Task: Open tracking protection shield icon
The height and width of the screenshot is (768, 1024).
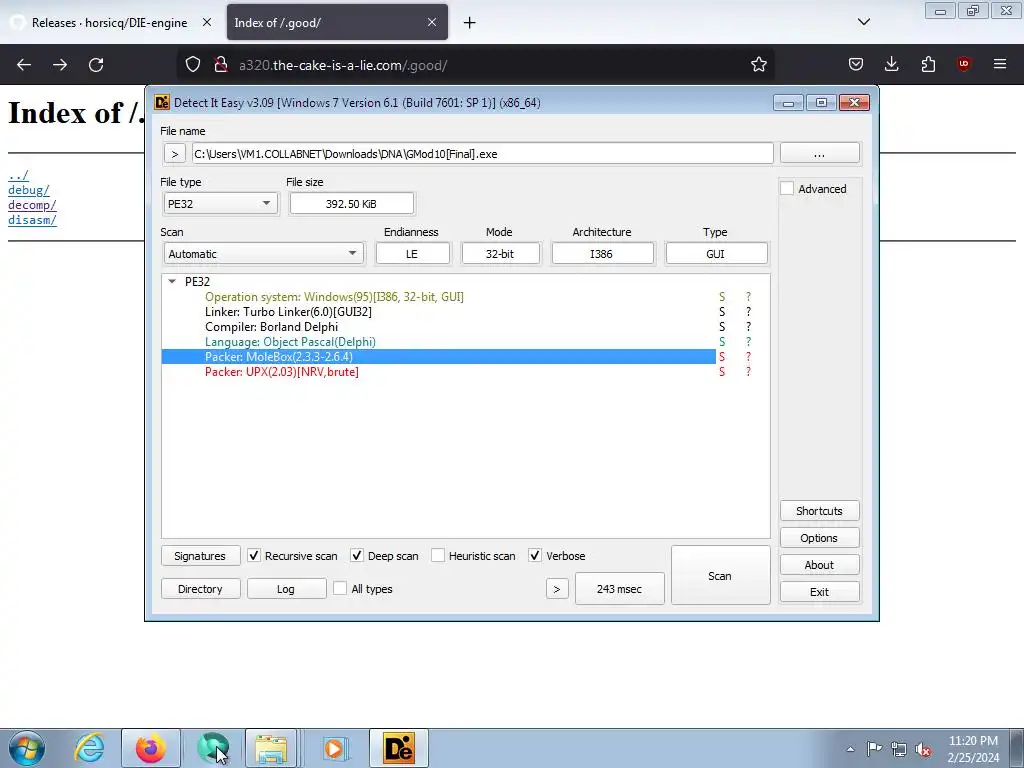Action: (193, 65)
